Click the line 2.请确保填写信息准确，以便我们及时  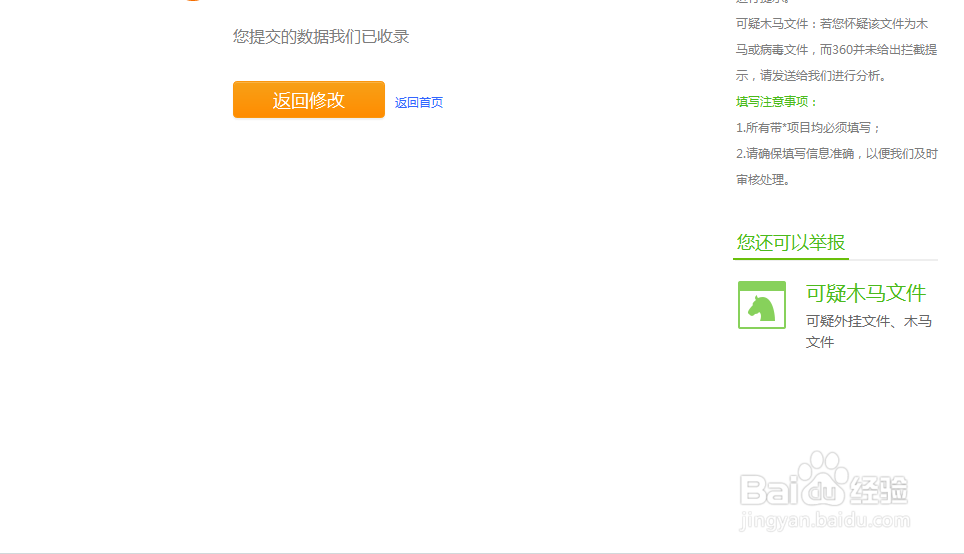click(837, 154)
